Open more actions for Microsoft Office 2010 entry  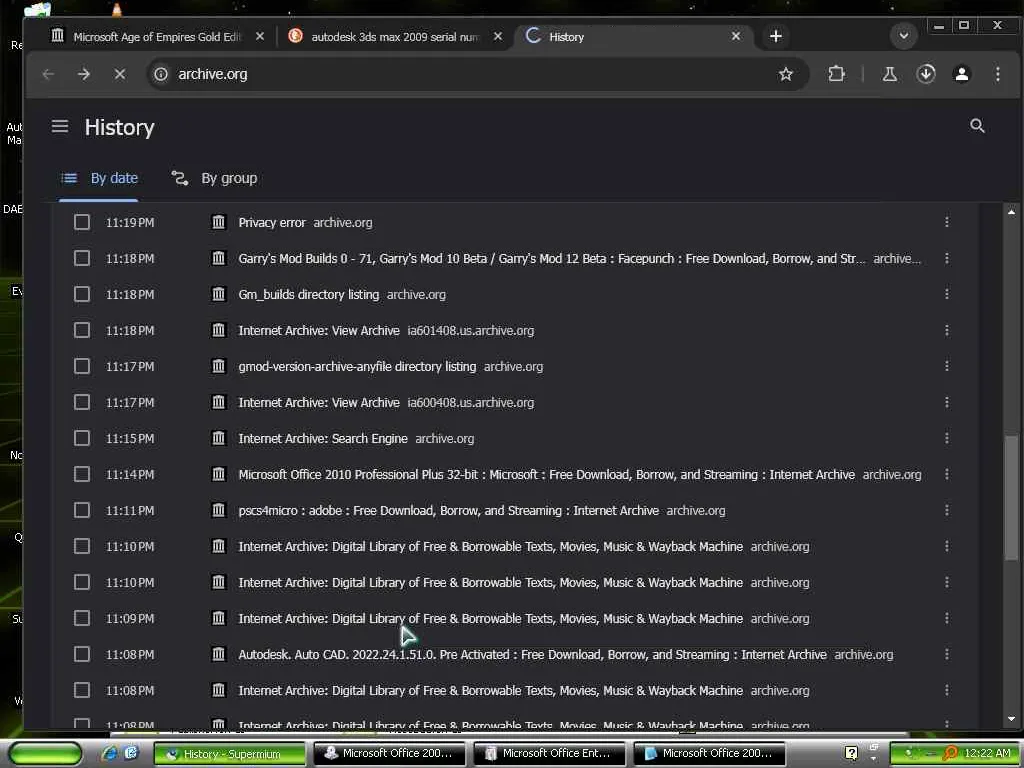coord(946,475)
